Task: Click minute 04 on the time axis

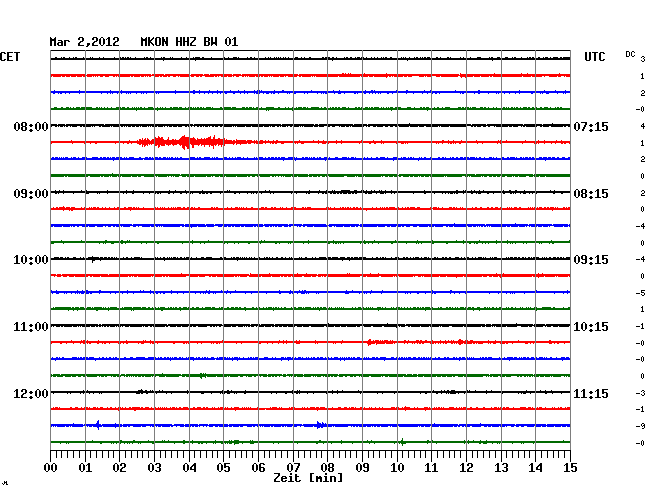Action: click(189, 467)
